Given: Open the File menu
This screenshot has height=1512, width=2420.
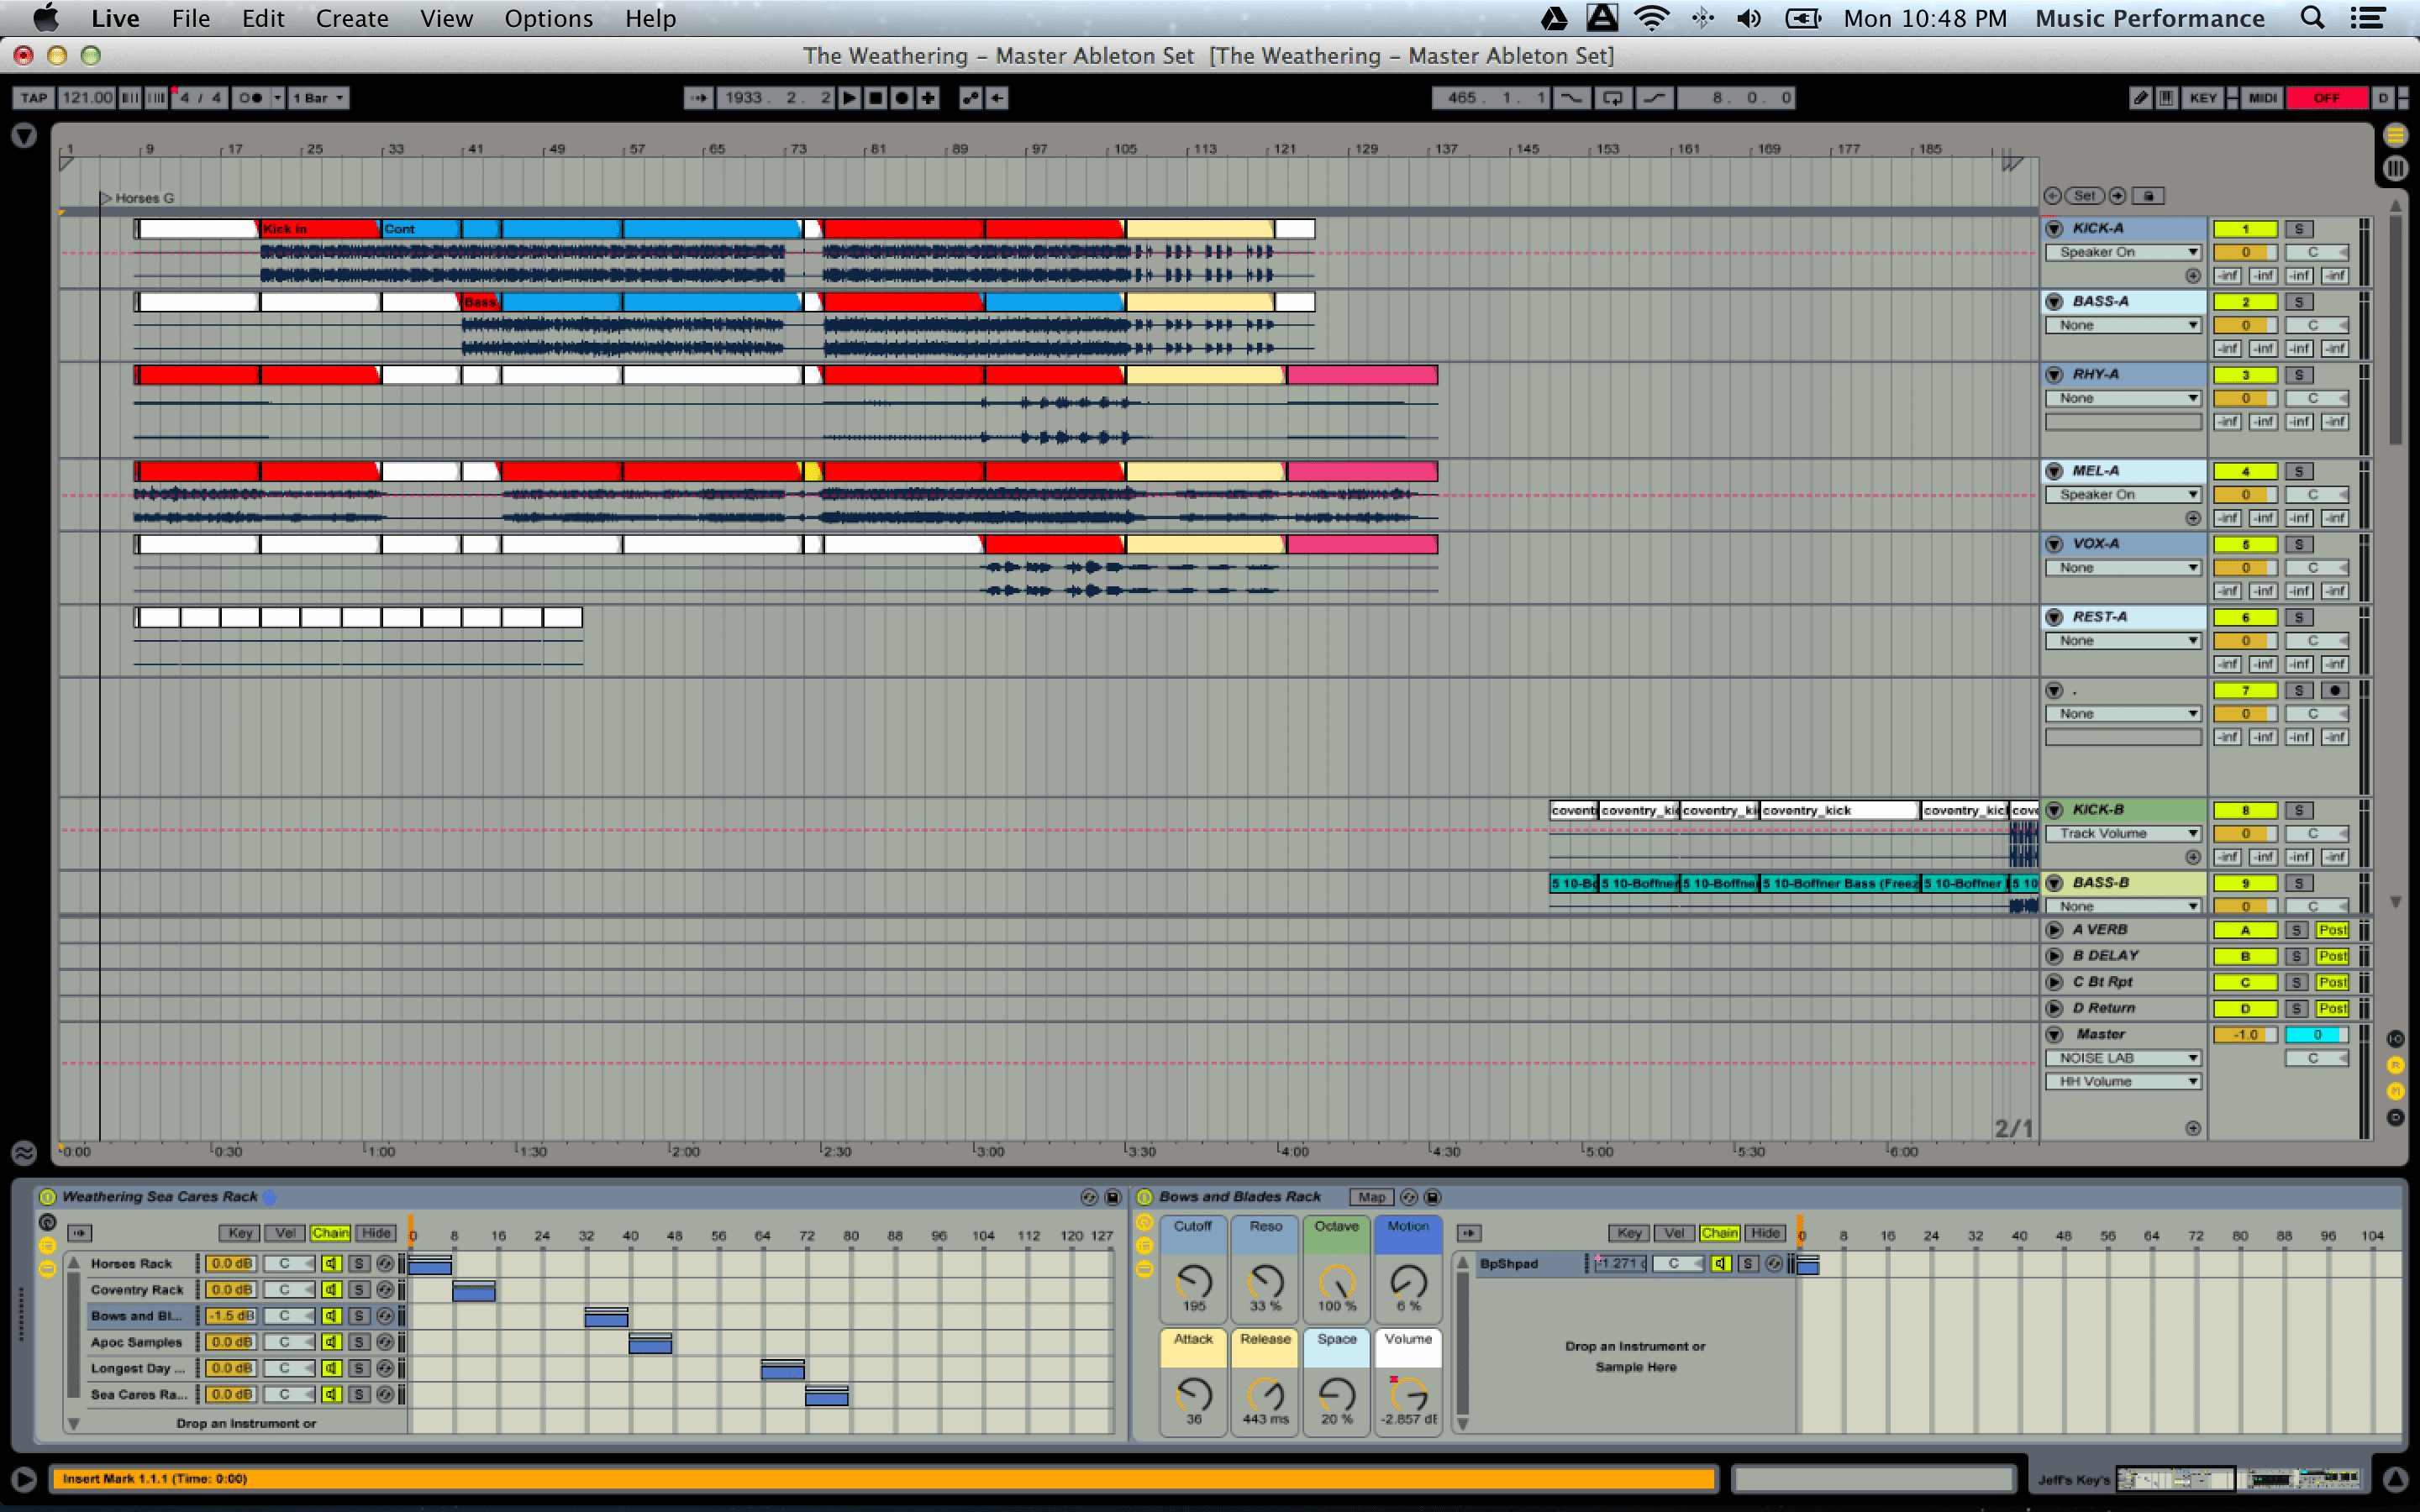Looking at the screenshot, I should (190, 18).
